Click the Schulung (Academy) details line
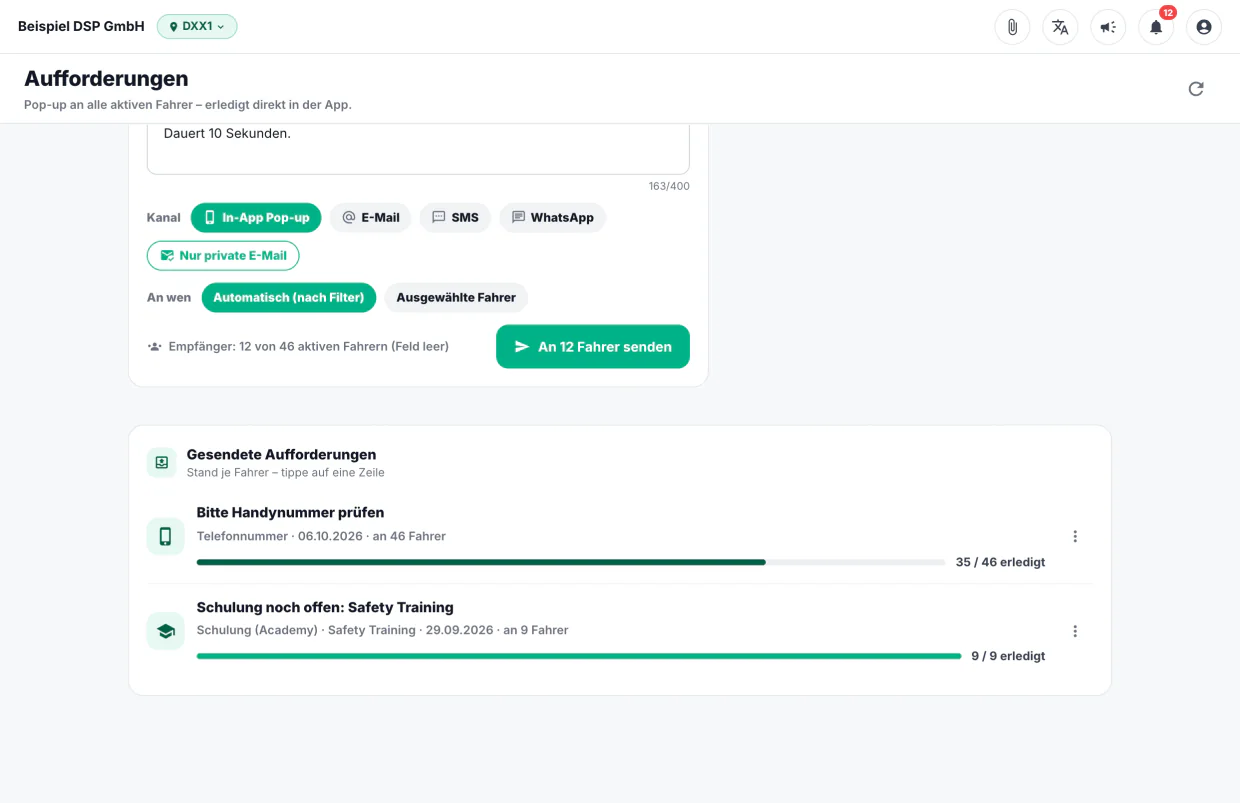The height and width of the screenshot is (803, 1240). click(x=382, y=630)
